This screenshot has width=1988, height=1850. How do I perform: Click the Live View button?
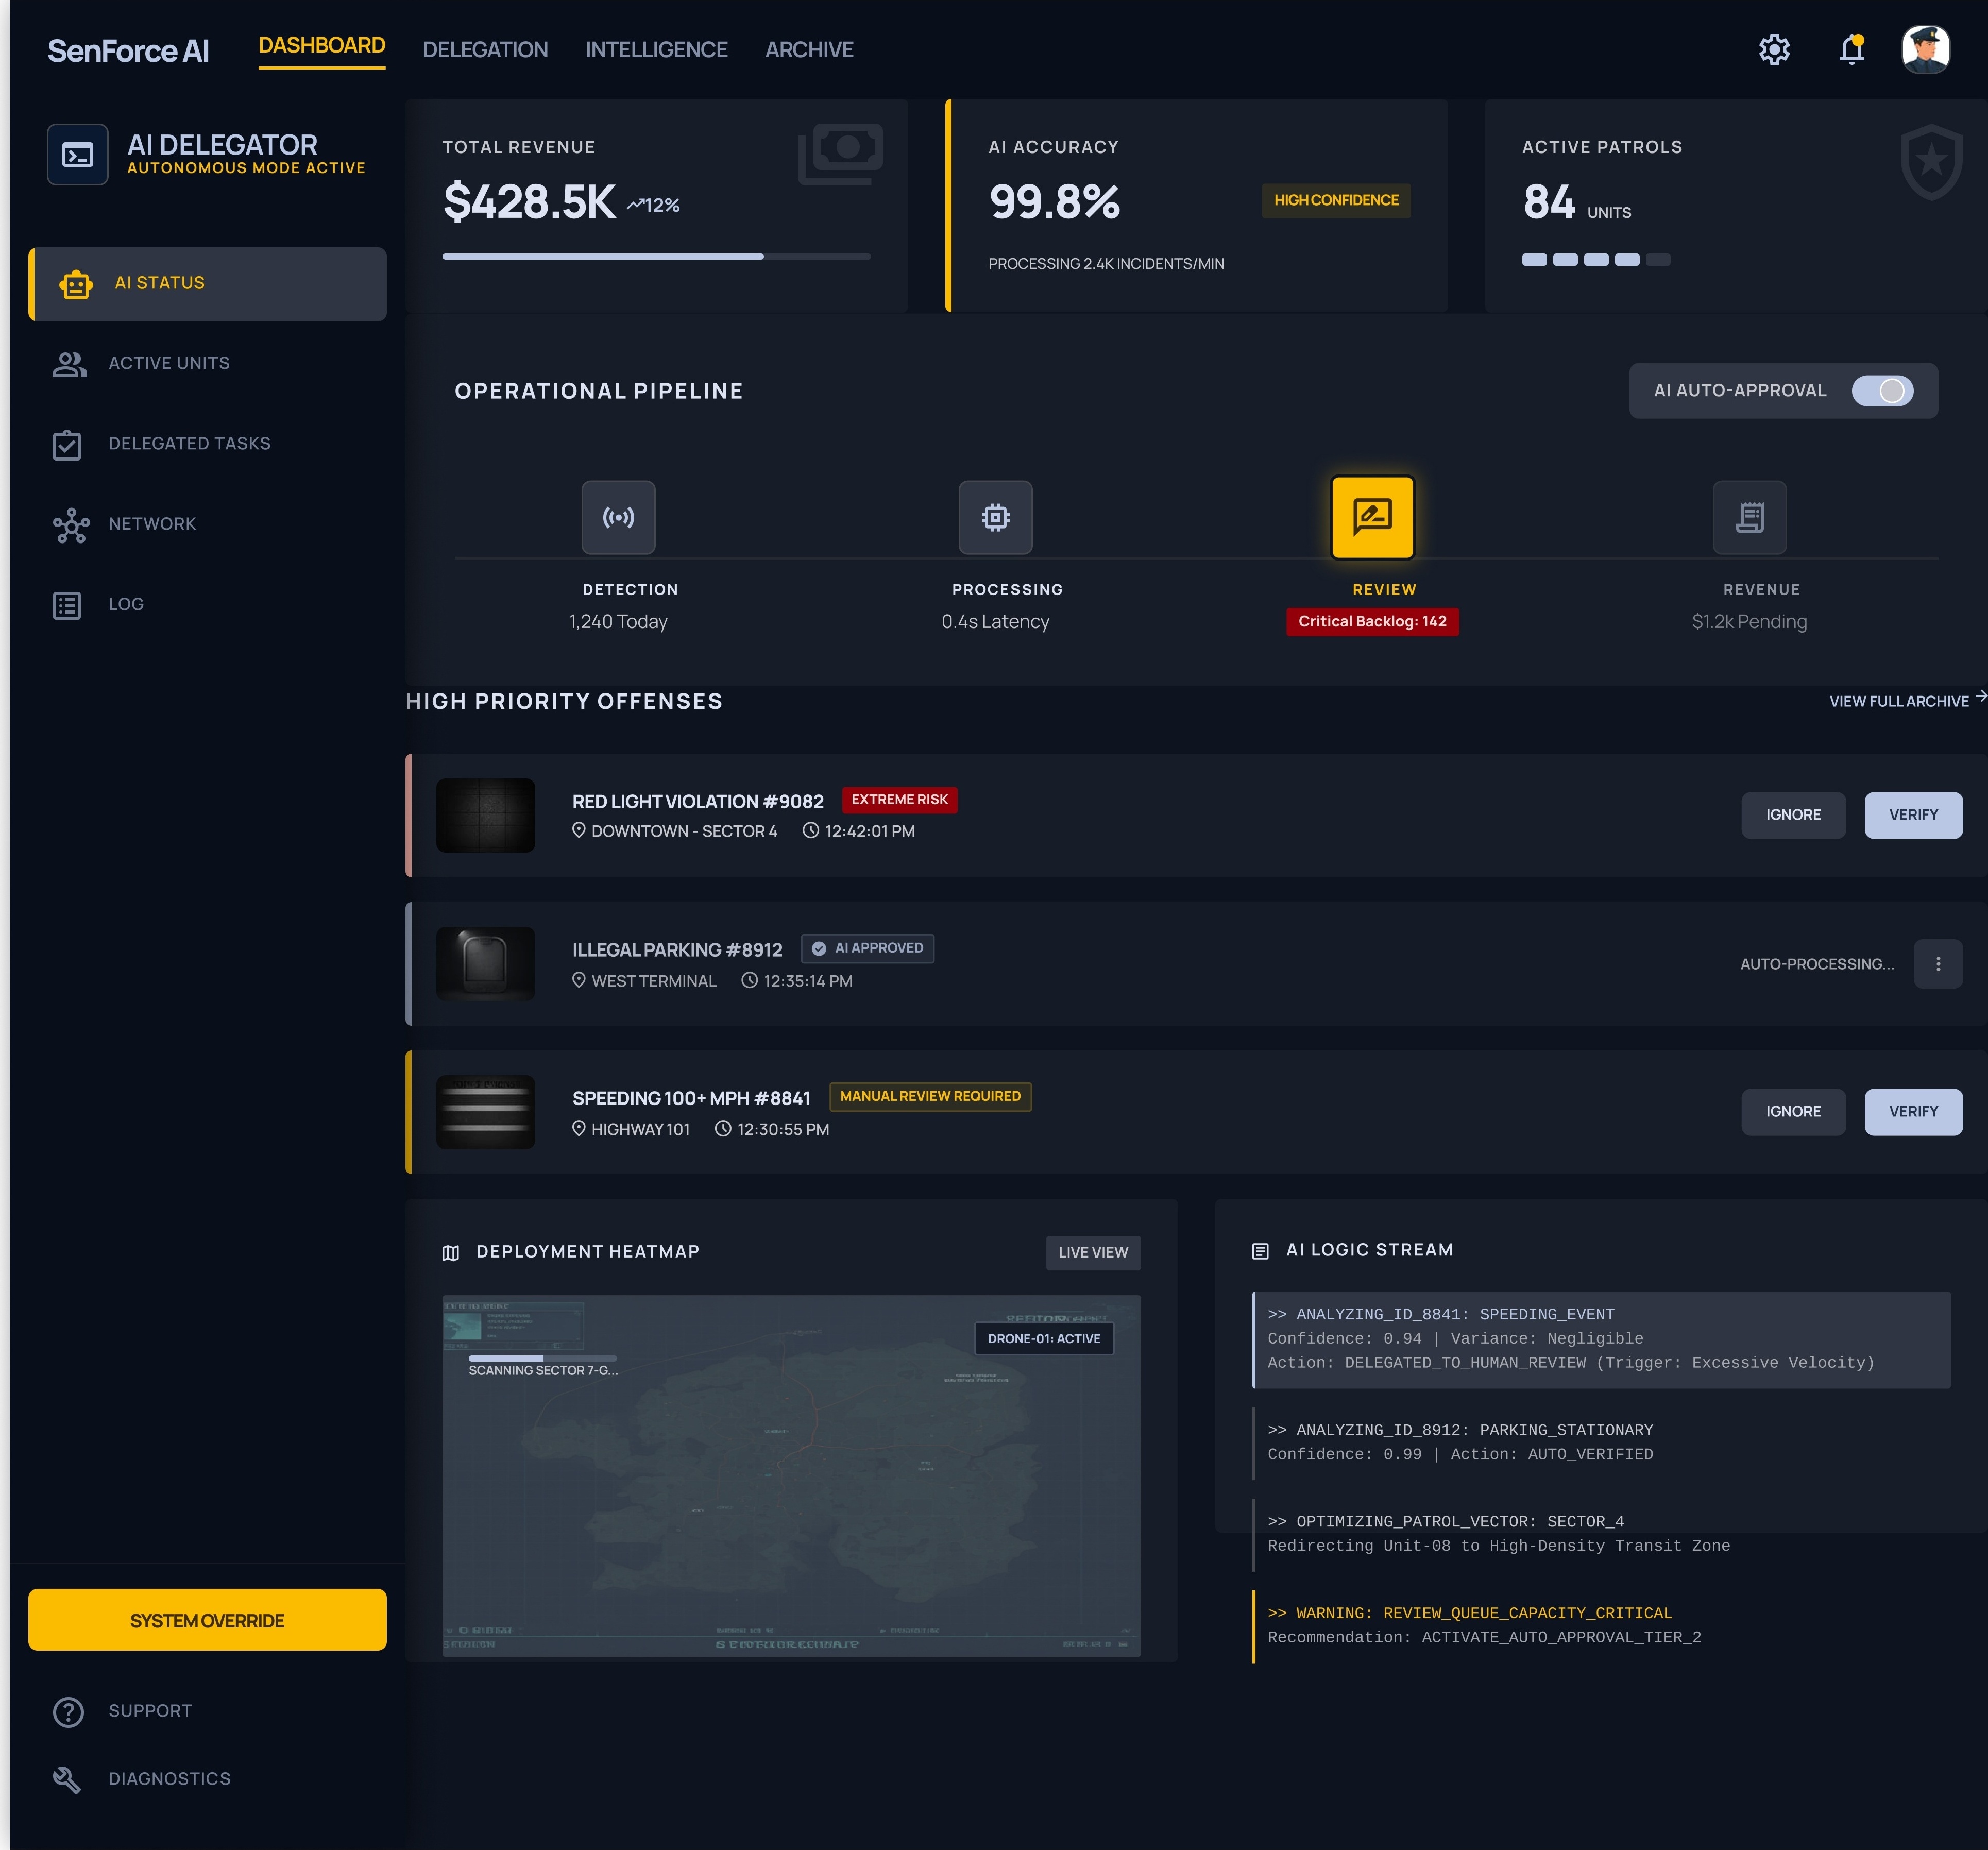tap(1093, 1253)
